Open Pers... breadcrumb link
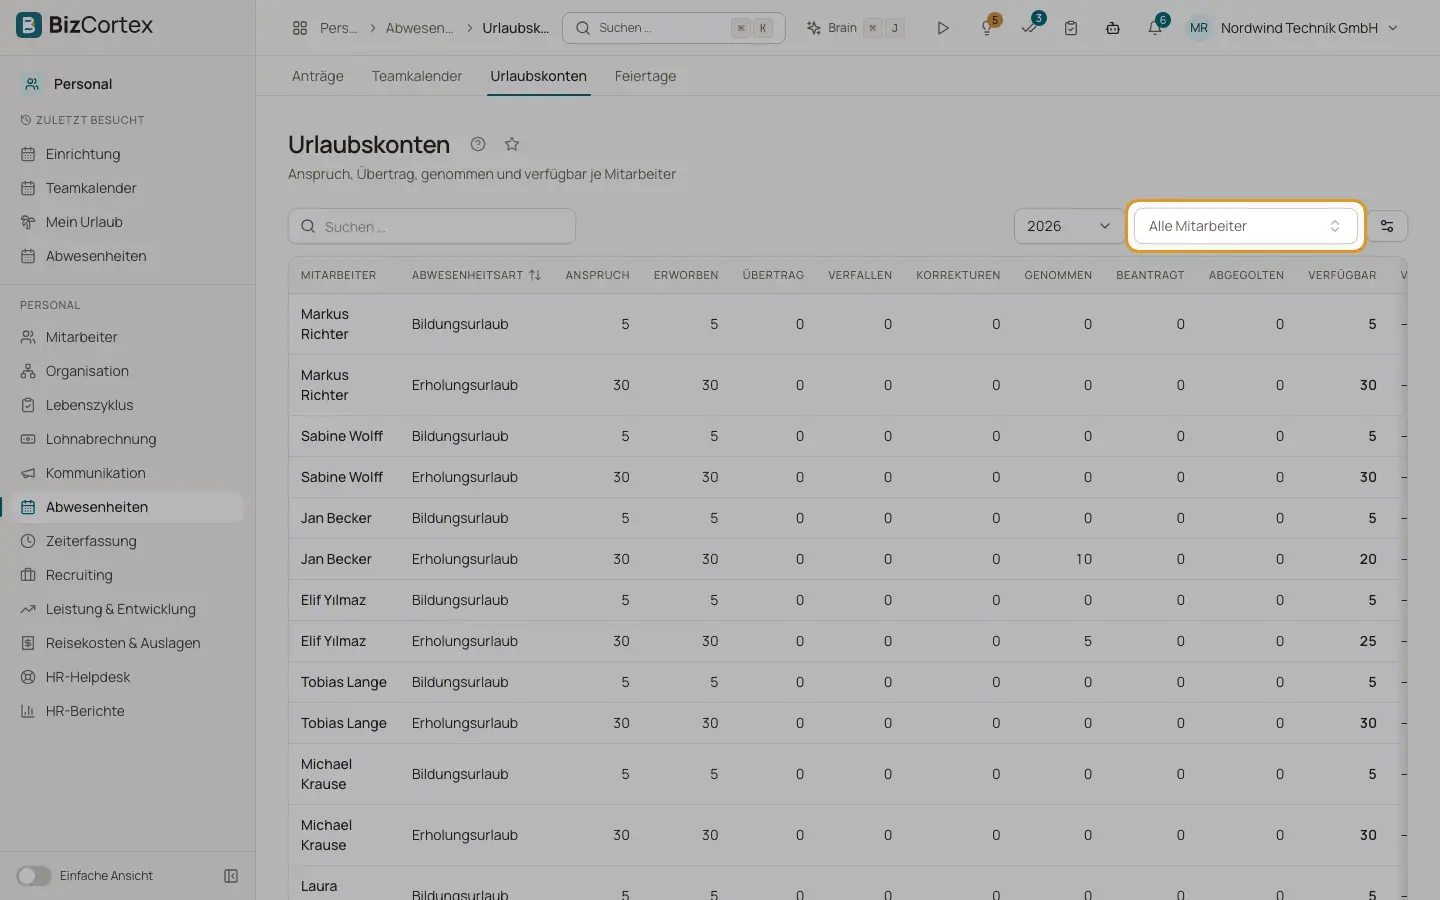 (338, 28)
